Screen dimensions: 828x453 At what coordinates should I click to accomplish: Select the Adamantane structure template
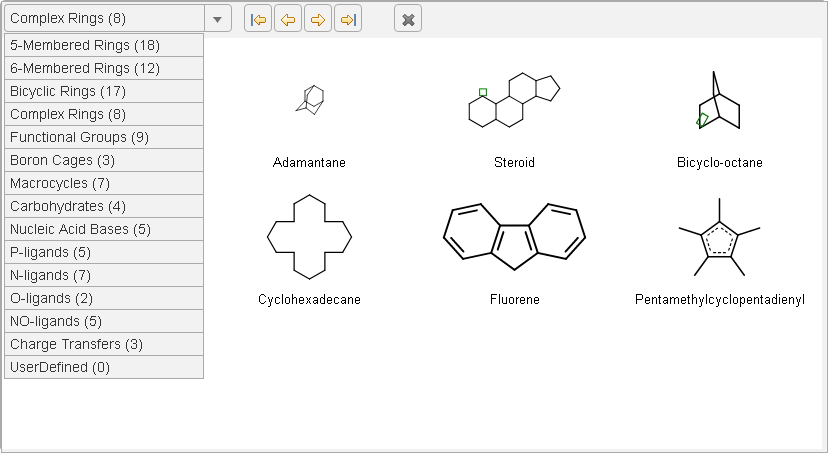309,100
